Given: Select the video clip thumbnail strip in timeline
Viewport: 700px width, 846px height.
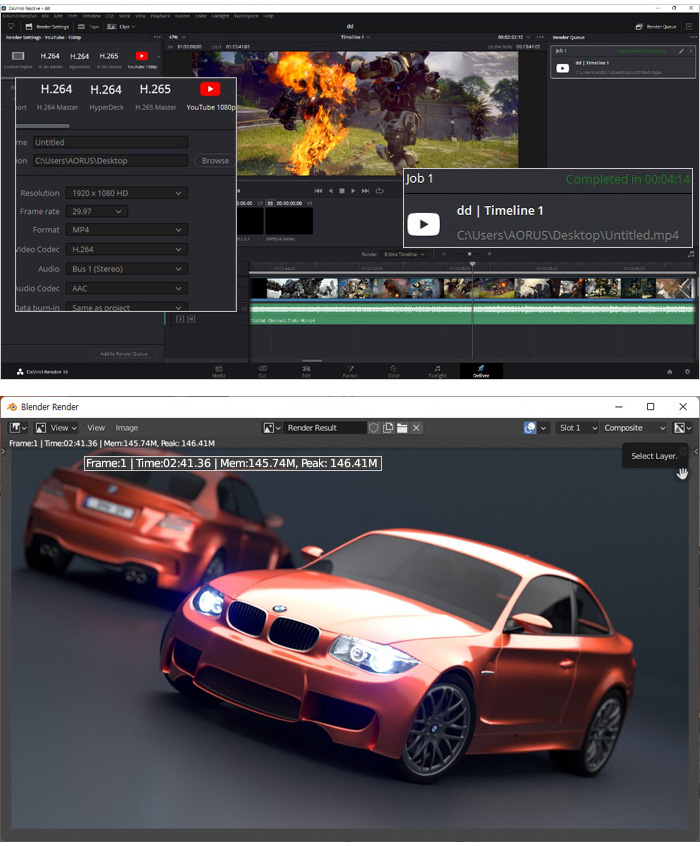Looking at the screenshot, I should click(472, 288).
